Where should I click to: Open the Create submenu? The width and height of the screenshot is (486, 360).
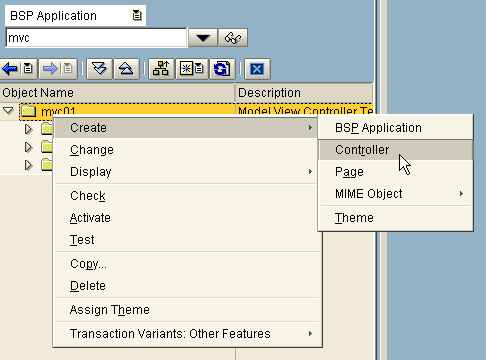(186, 128)
